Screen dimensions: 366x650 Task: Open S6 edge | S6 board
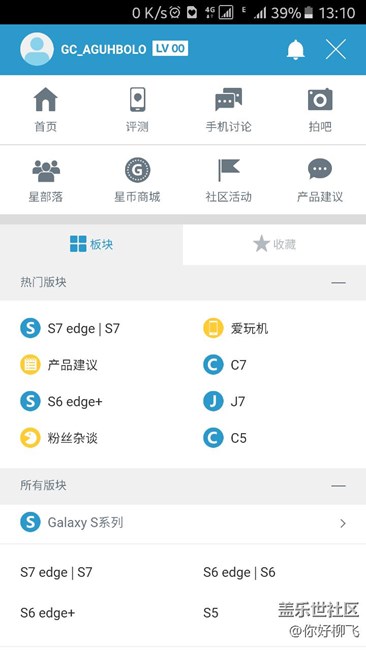(239, 572)
